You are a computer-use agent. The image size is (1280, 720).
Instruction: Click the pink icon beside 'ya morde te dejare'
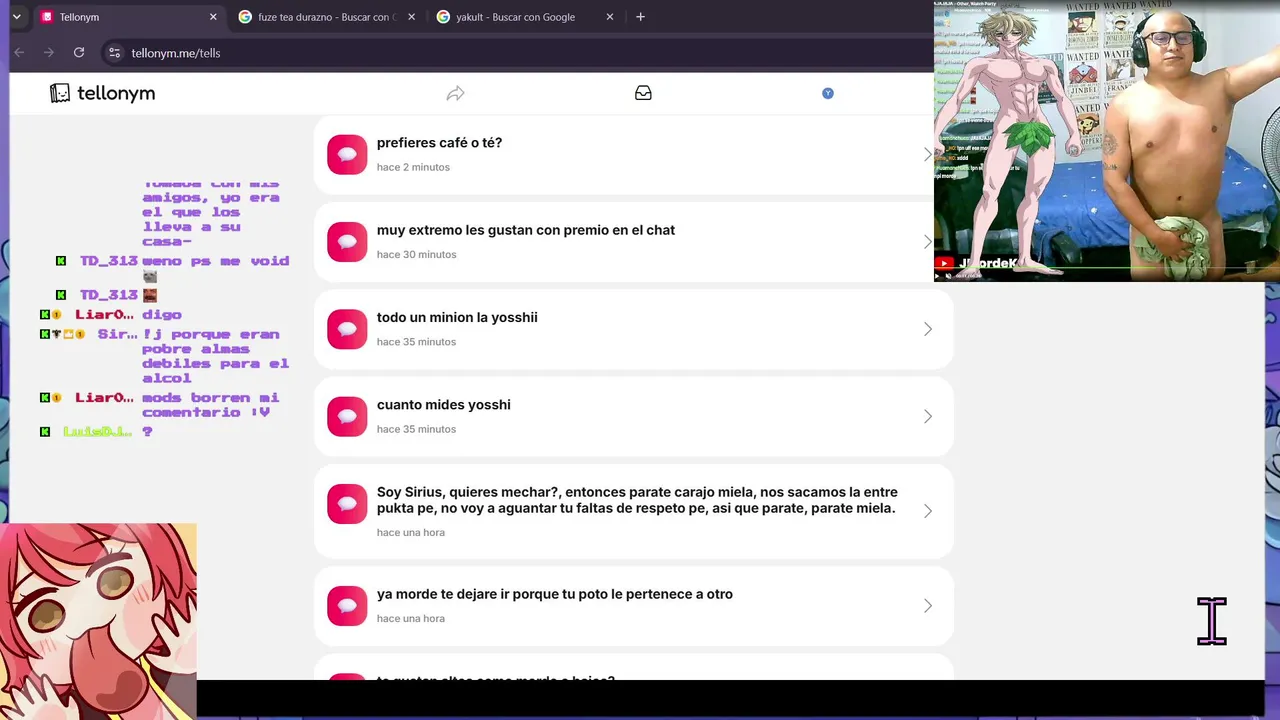347,606
